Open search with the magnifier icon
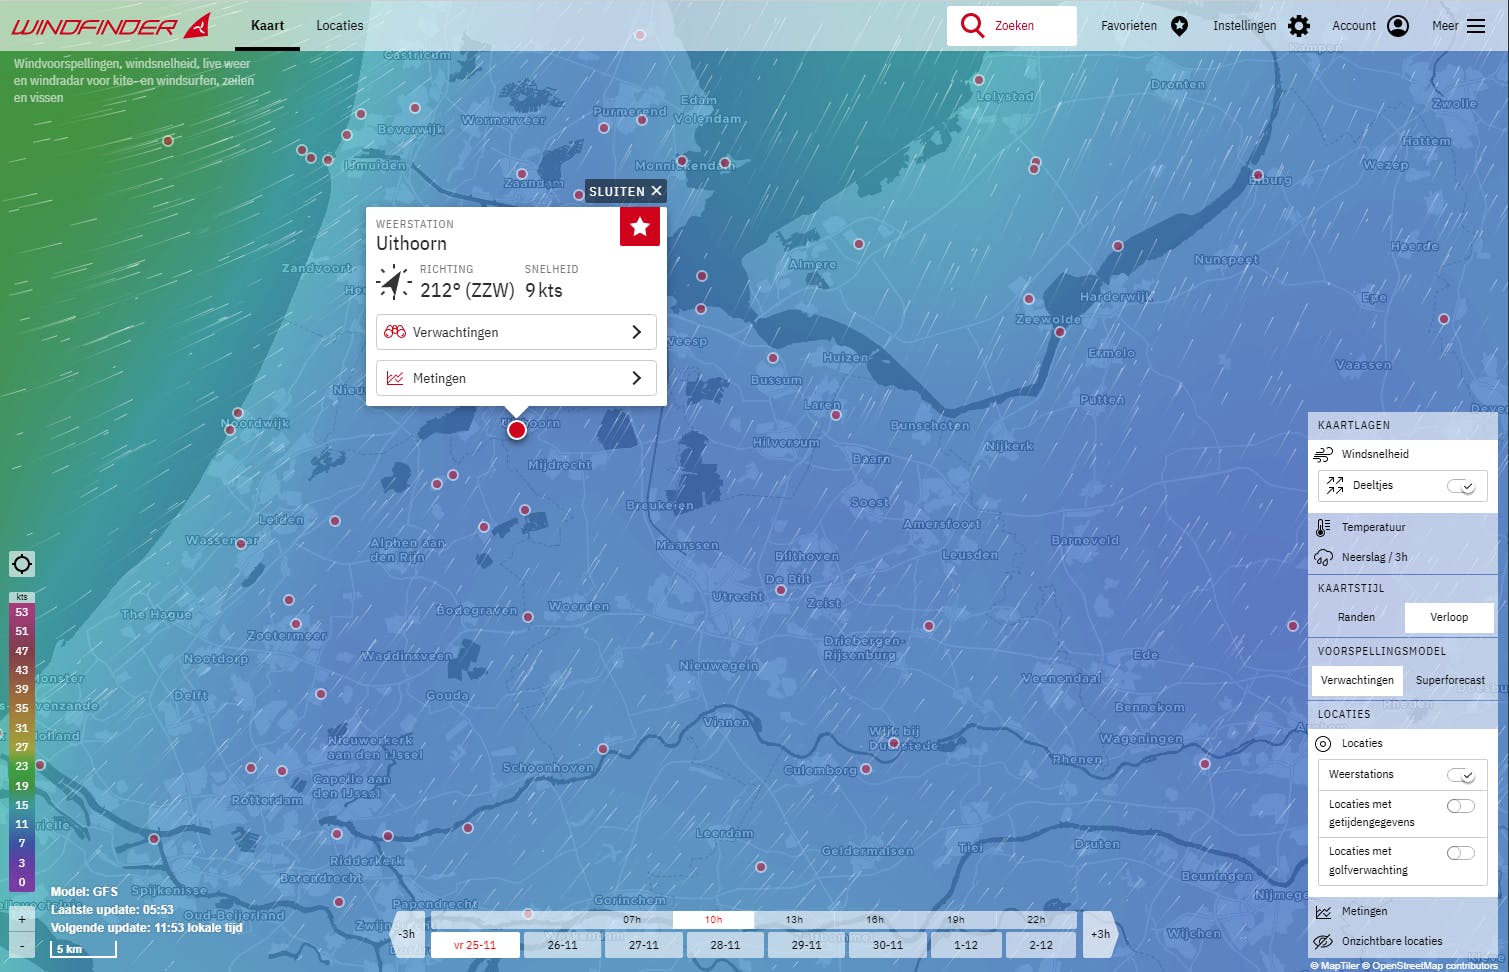 (972, 25)
